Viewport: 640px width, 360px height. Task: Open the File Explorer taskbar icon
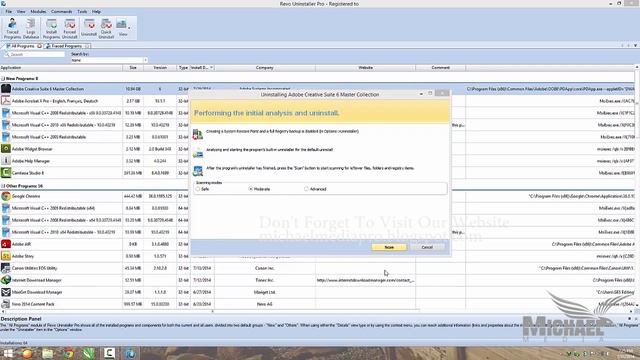pos(48,353)
